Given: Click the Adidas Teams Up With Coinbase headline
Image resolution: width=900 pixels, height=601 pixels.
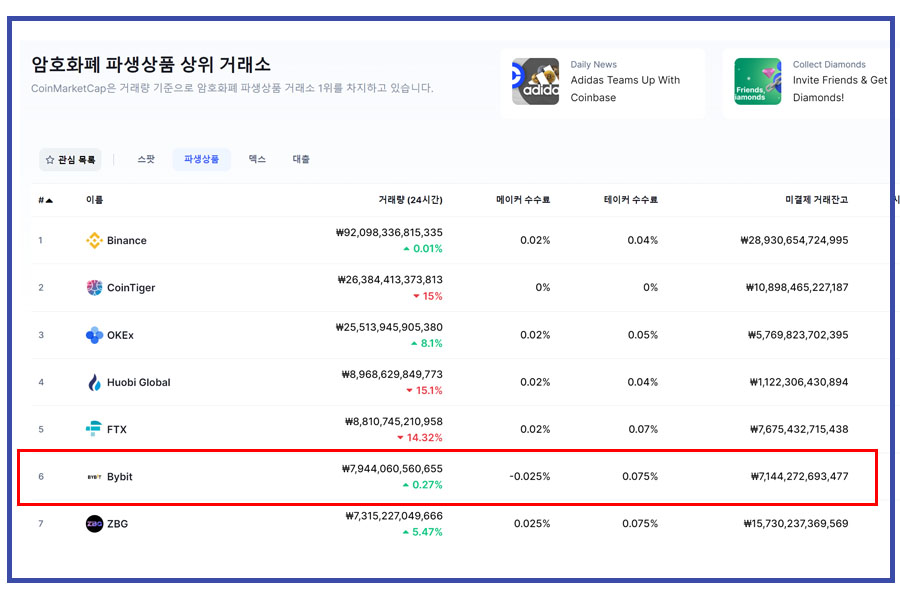Looking at the screenshot, I should click(625, 89).
